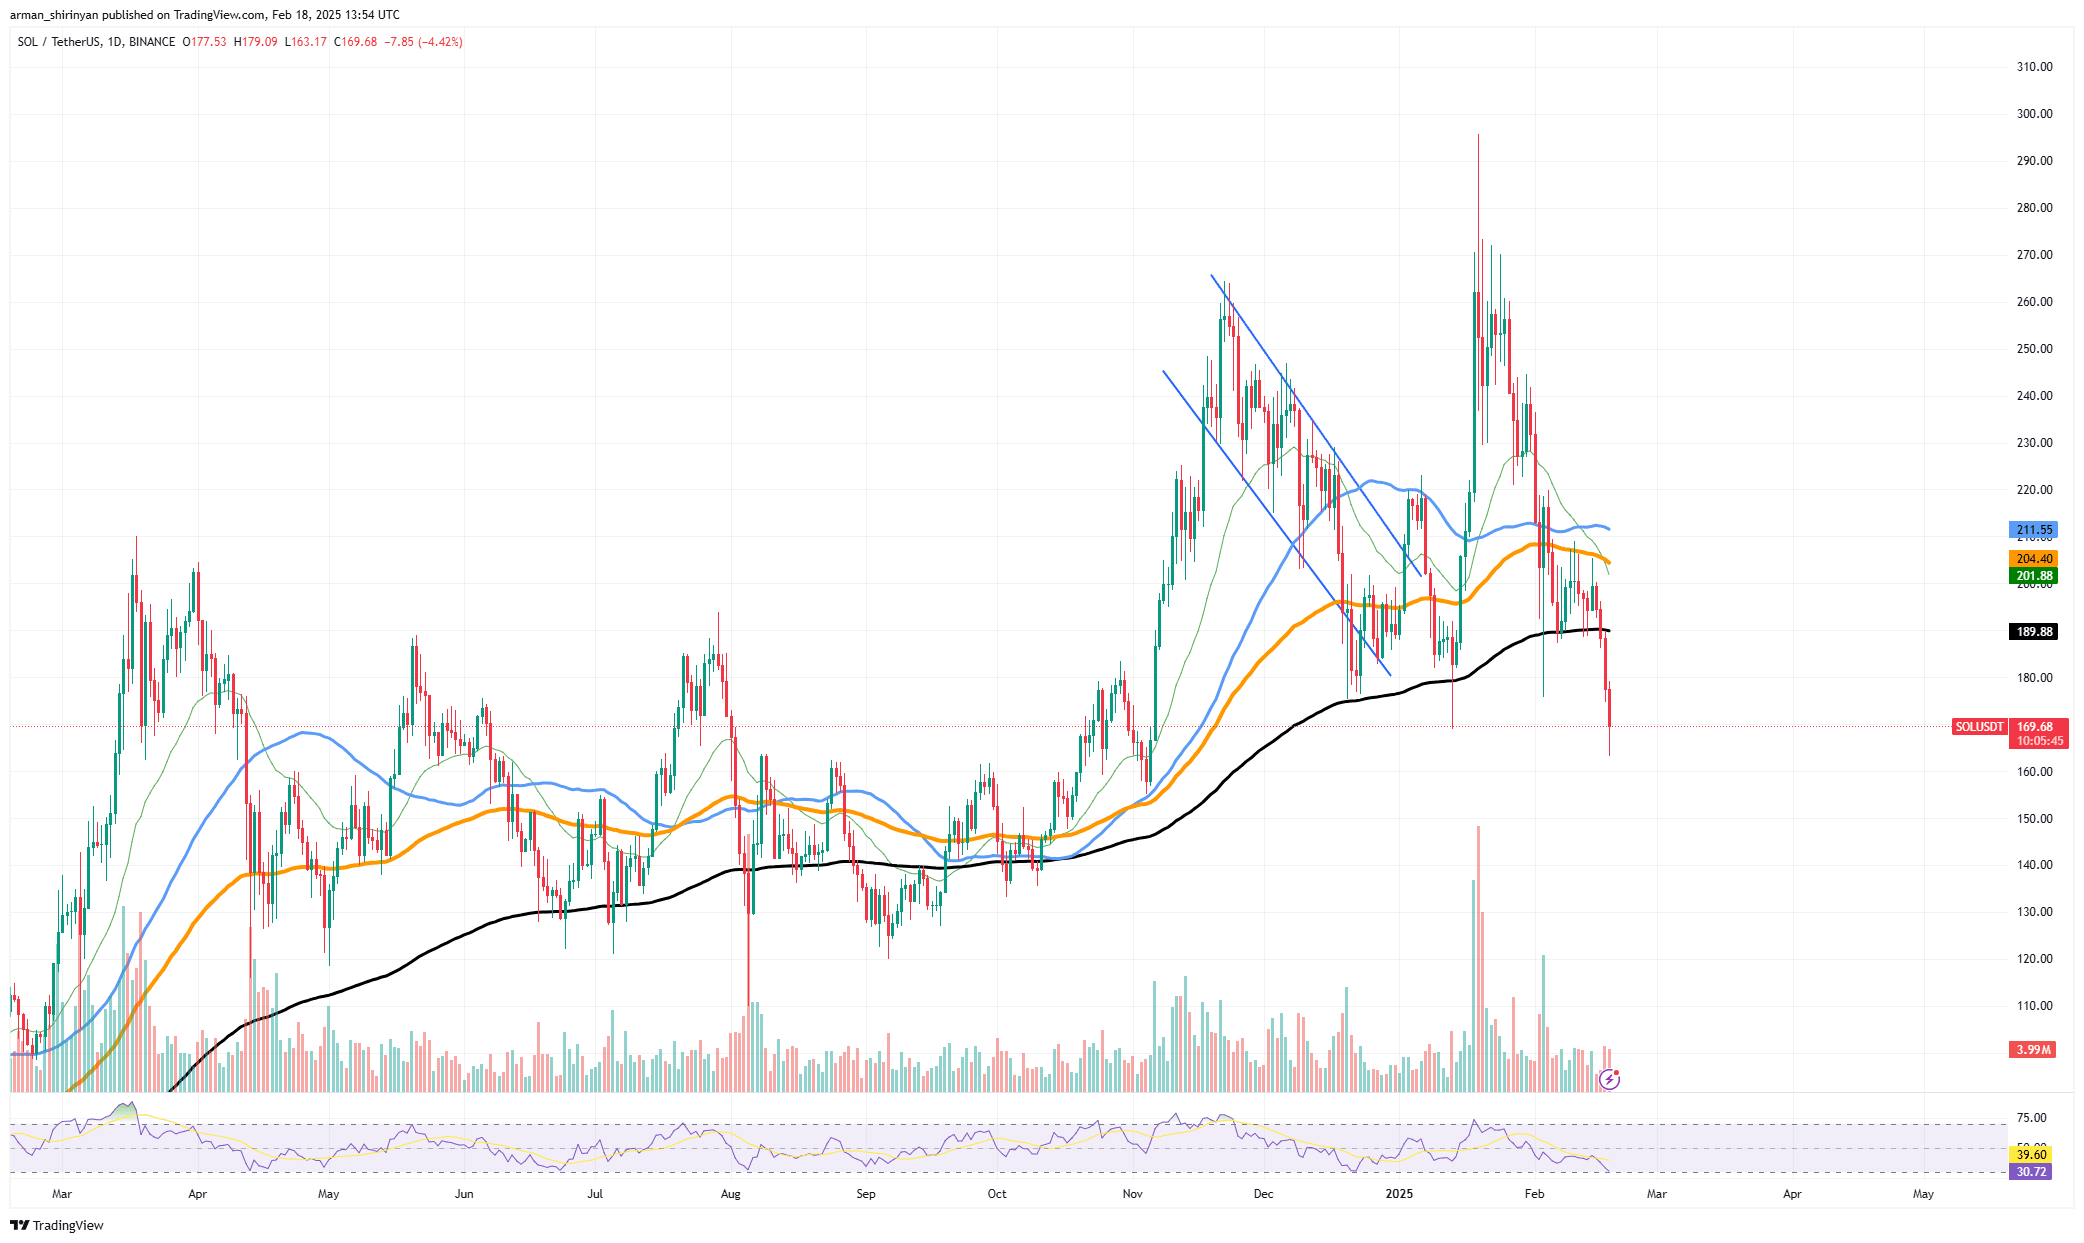2084x1243 pixels.
Task: Click the 310.00 value on the price scale
Action: [2035, 68]
